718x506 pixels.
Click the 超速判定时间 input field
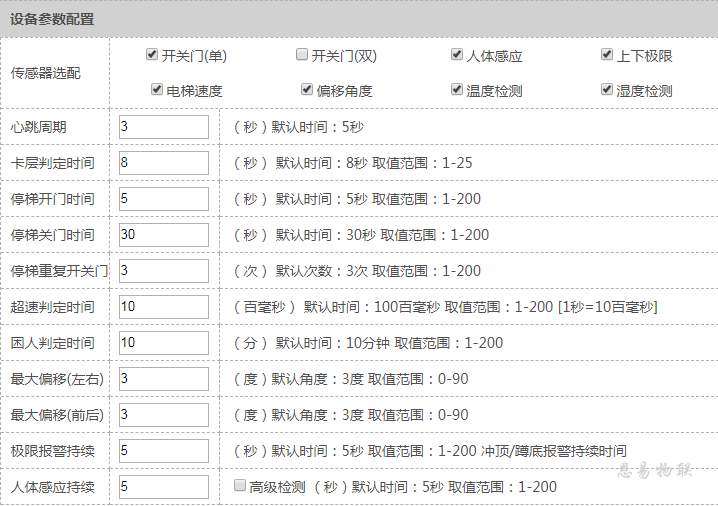pos(163,307)
